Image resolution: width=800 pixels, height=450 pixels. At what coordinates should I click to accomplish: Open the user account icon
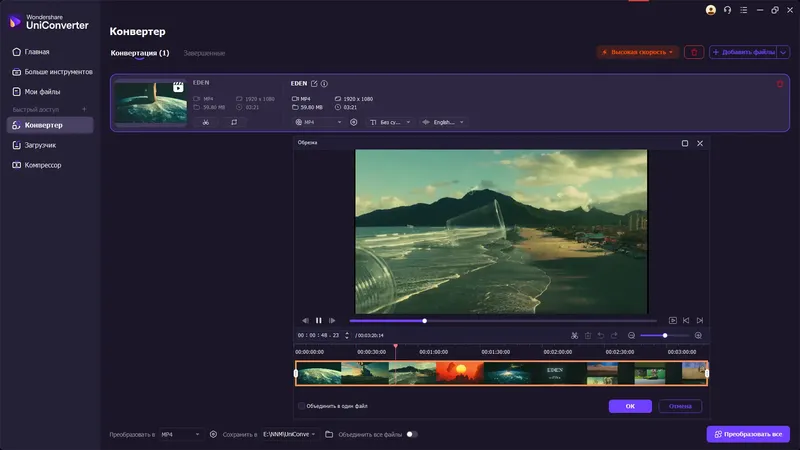[710, 10]
